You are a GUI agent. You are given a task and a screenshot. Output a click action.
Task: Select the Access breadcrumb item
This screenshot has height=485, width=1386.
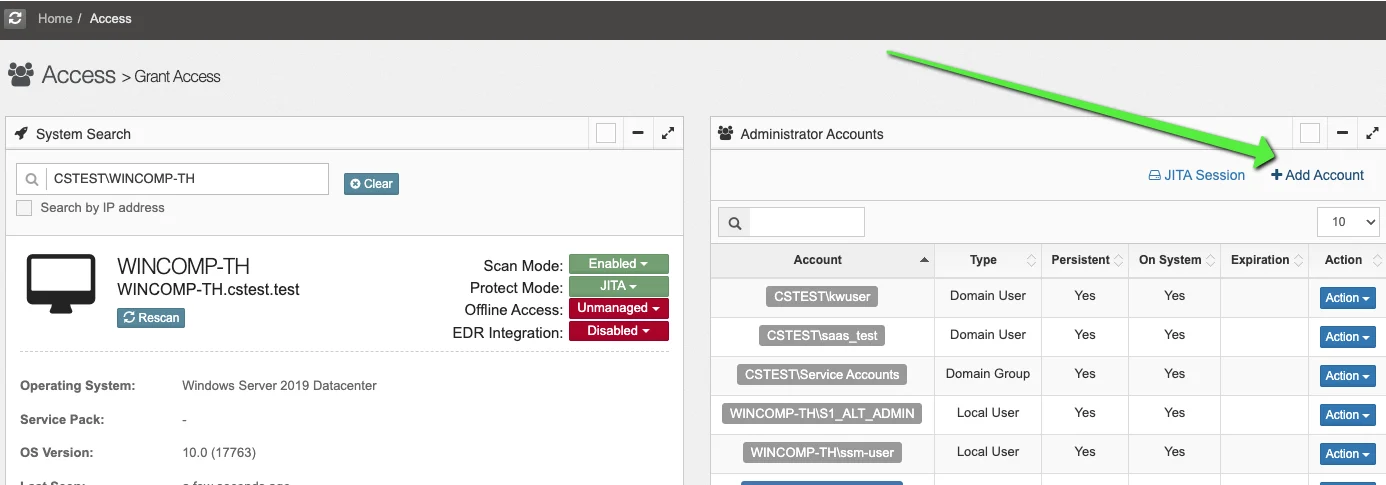point(111,19)
